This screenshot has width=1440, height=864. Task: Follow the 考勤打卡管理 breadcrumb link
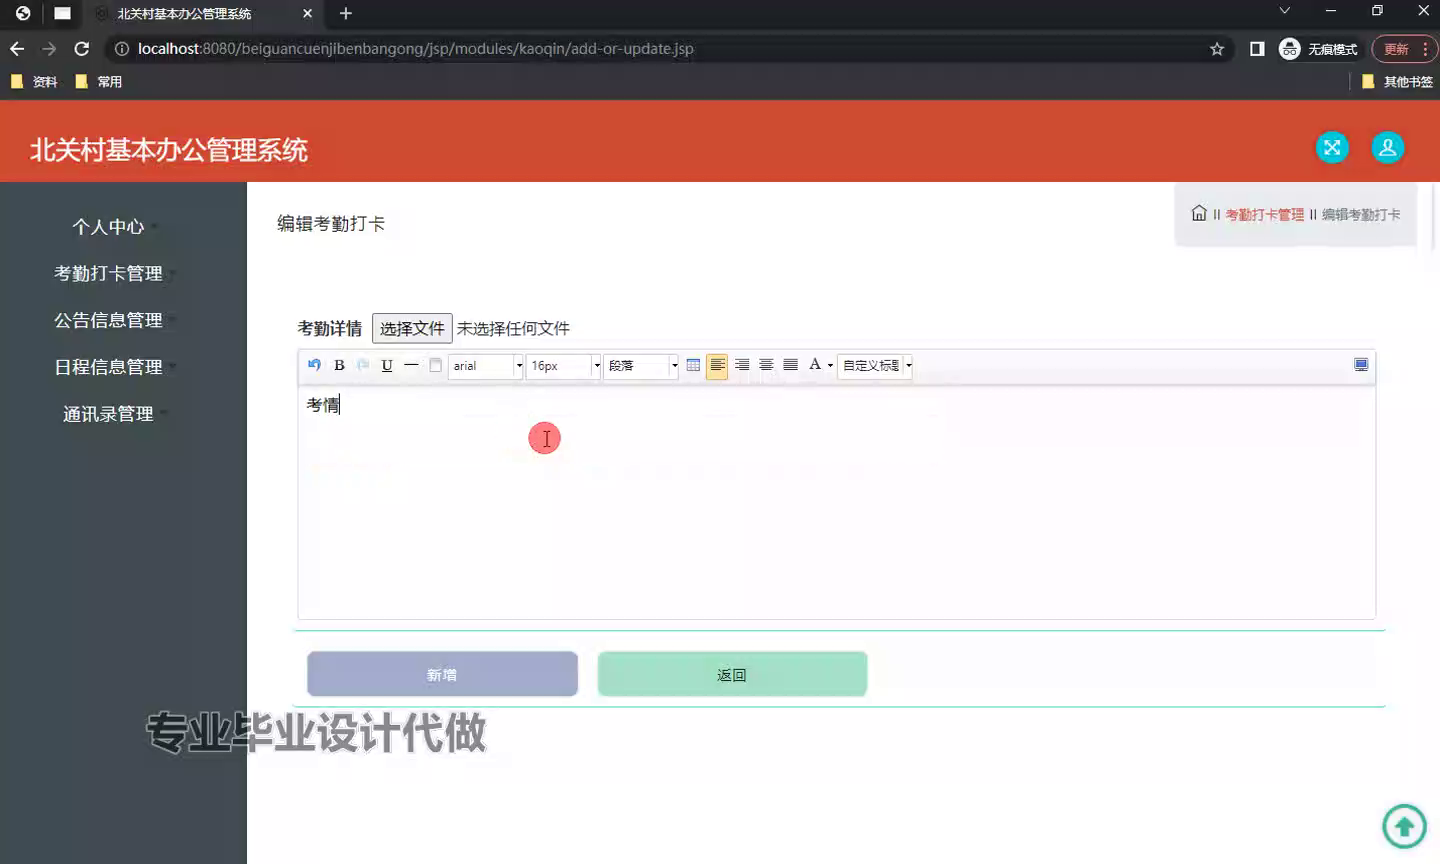coord(1264,214)
